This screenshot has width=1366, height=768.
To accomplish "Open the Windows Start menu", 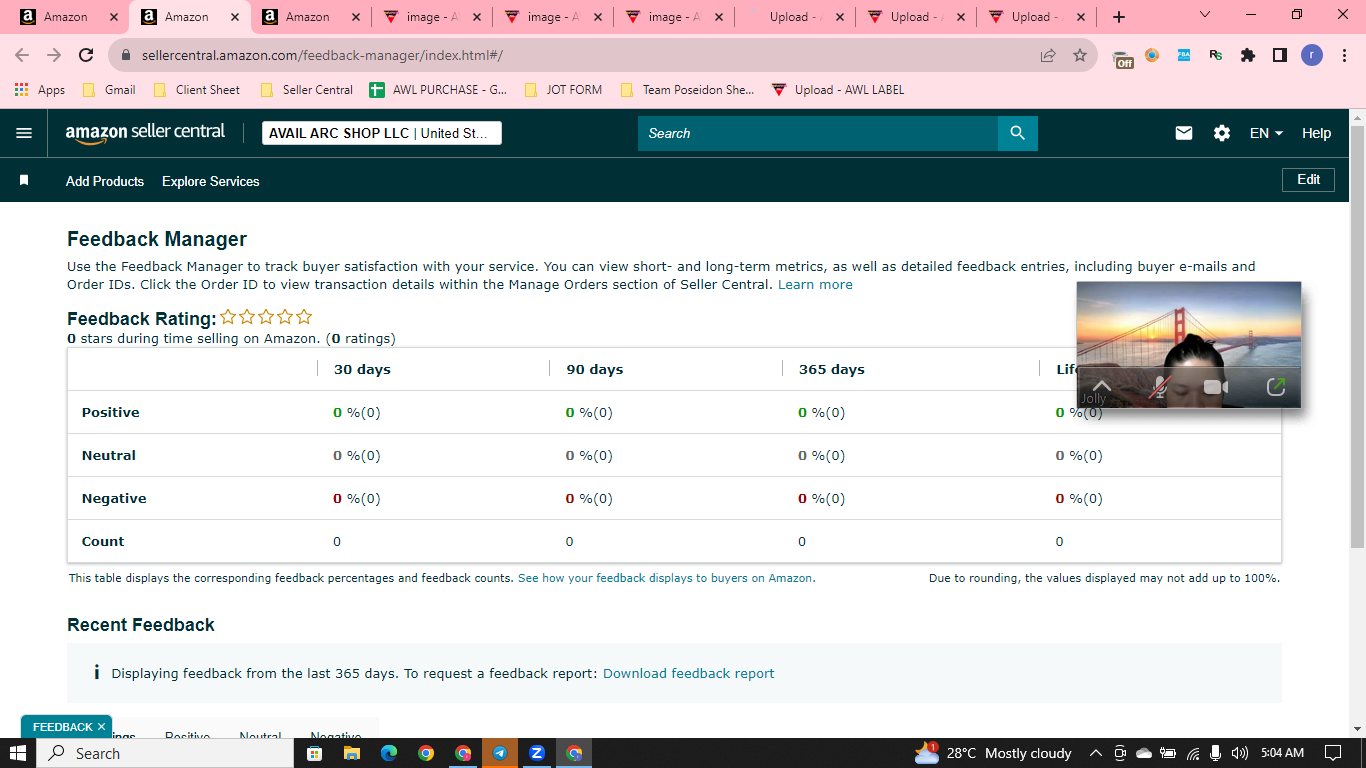I will (x=18, y=753).
